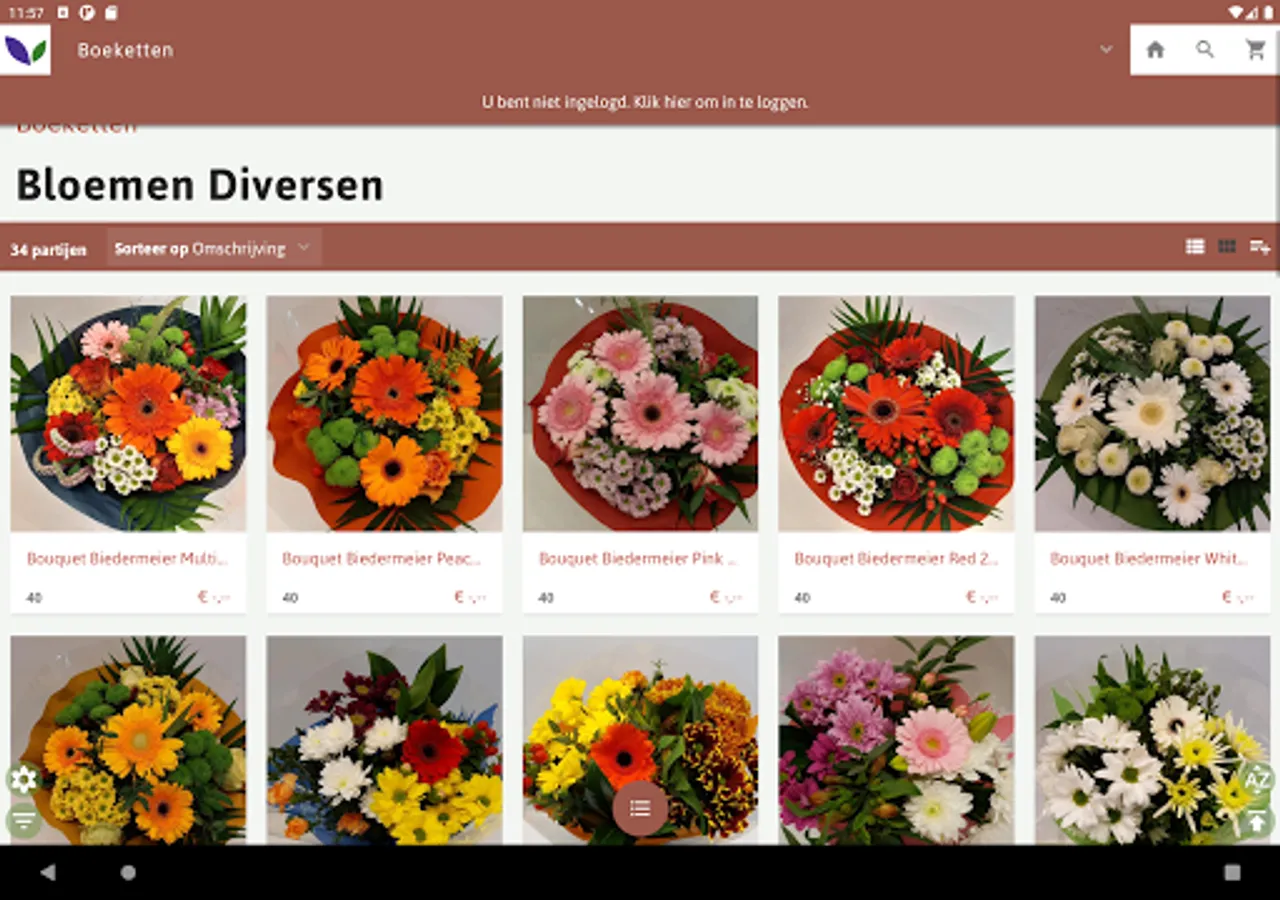The width and height of the screenshot is (1280, 900).
Task: Click the price on Biedermeier Multi card
Action: point(215,597)
